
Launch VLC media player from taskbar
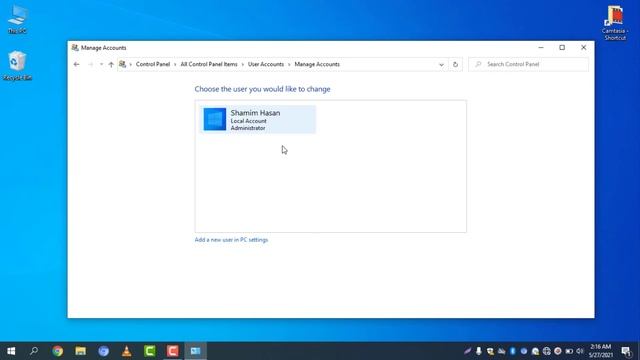click(x=127, y=351)
